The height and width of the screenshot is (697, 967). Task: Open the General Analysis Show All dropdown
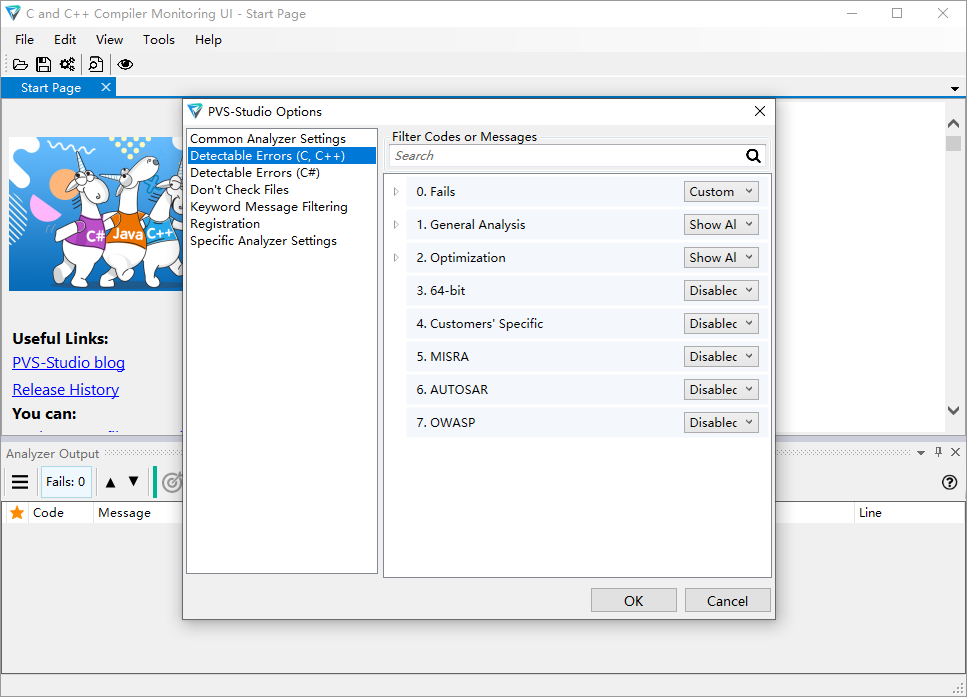[x=721, y=225]
